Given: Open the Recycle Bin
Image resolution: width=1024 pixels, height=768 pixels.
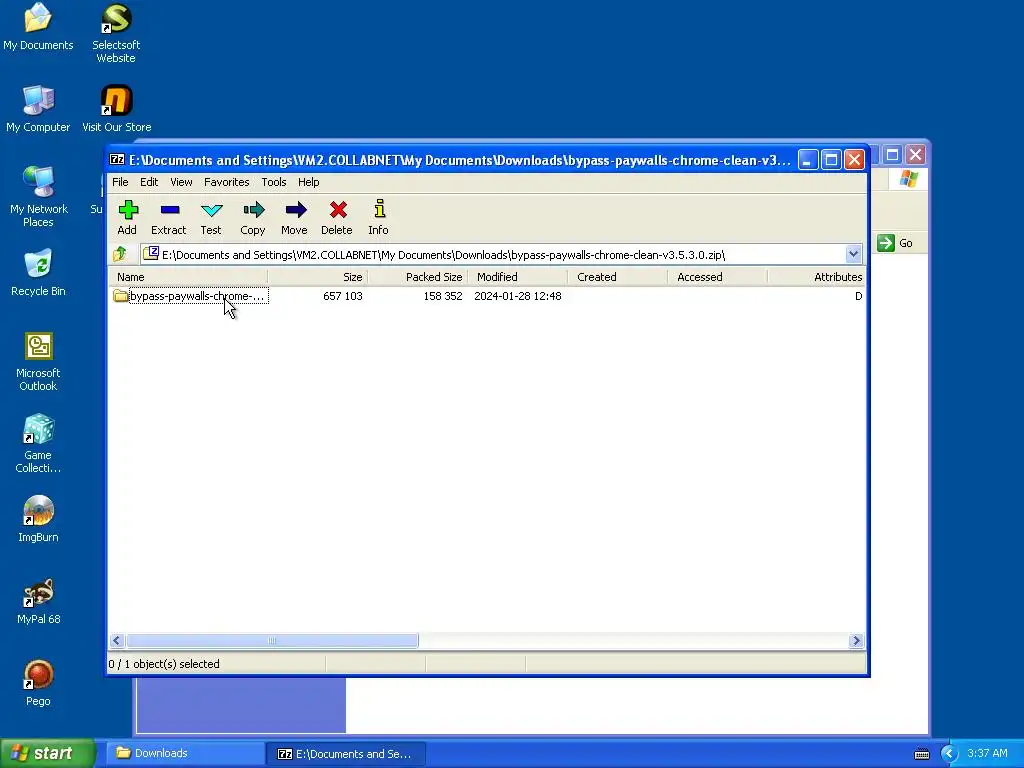Looking at the screenshot, I should tap(38, 273).
